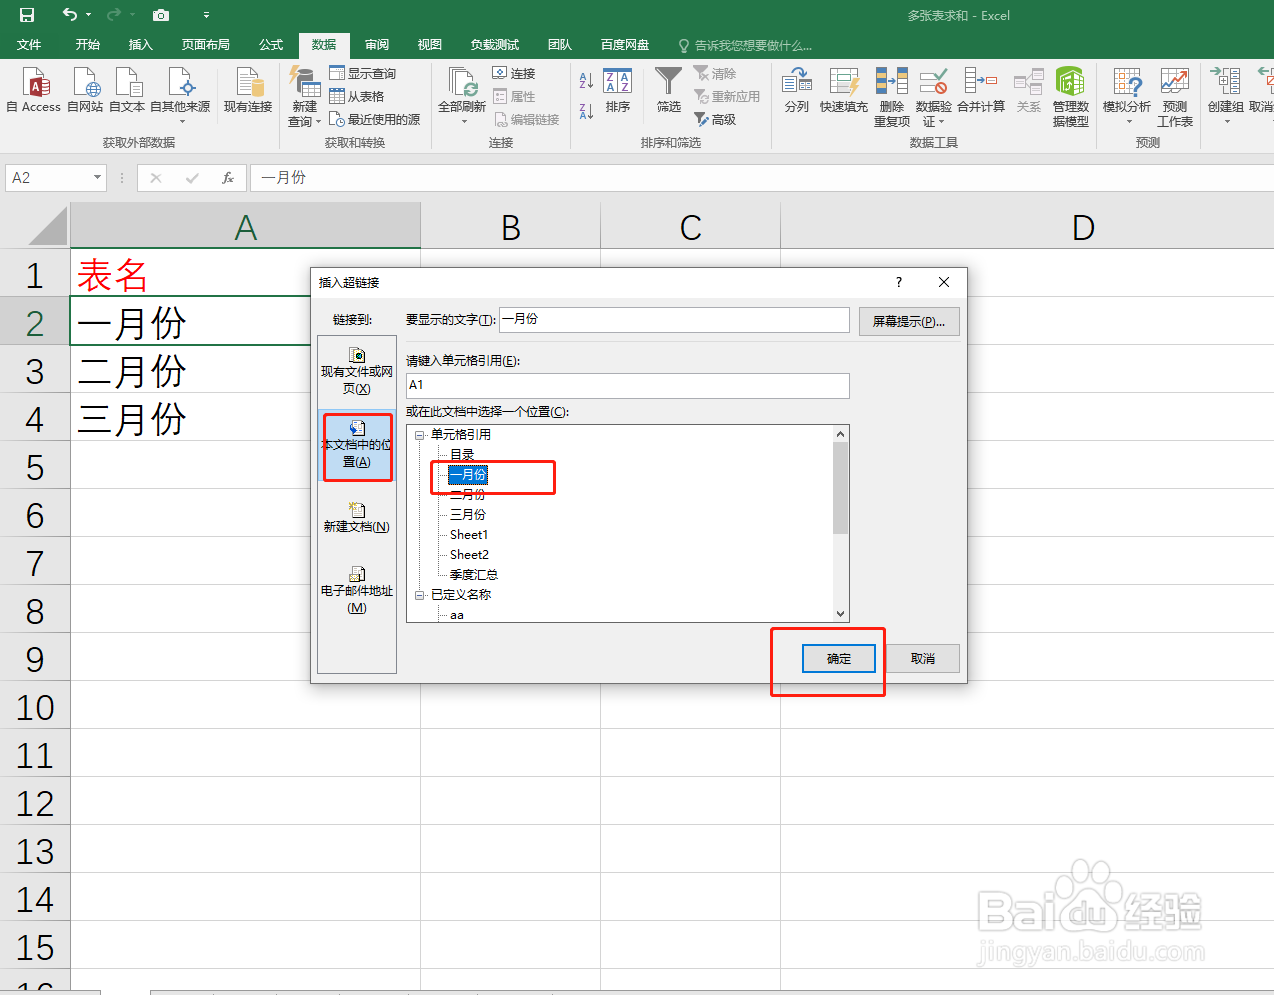Click the Save icon in quick access toolbar
Viewport: 1274px width, 995px height.
[x=27, y=15]
